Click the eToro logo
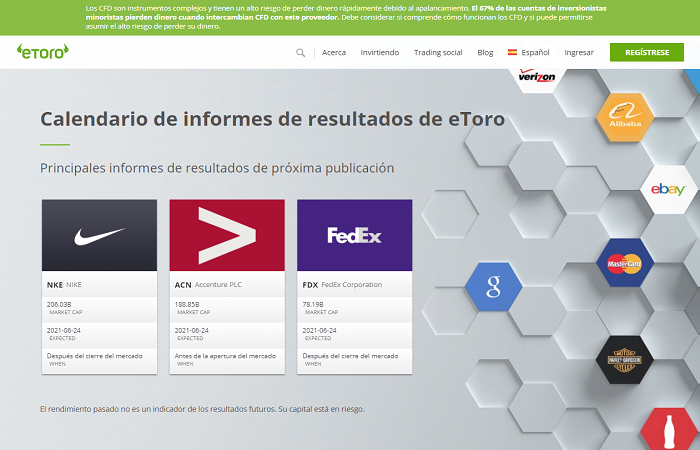The height and width of the screenshot is (450, 700). click(x=43, y=51)
